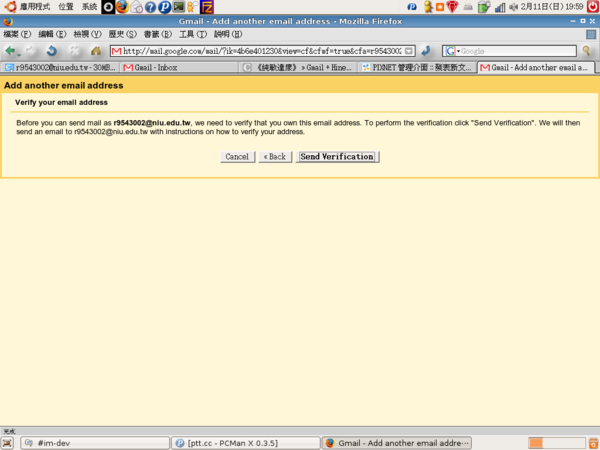Open the Google search engine dropdown
Viewport: 600px width, 450px height.
coord(452,51)
